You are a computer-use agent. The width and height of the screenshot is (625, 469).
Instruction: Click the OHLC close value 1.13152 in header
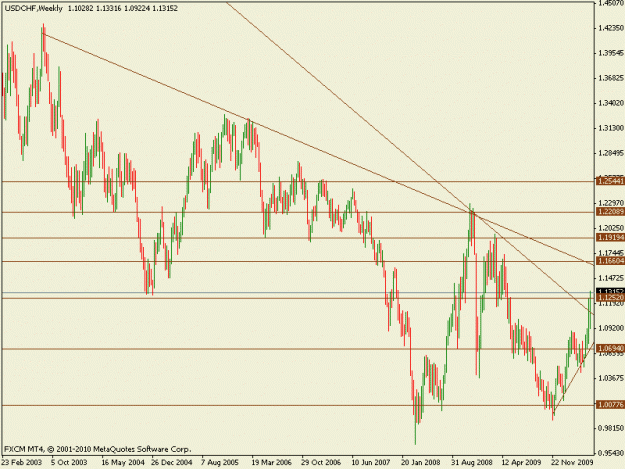(x=165, y=8)
